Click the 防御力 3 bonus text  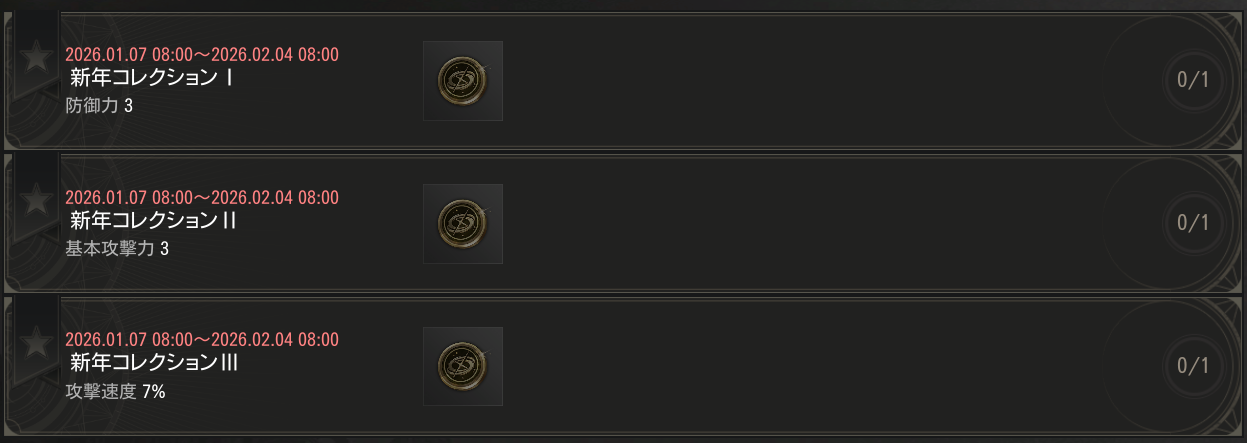pos(99,105)
